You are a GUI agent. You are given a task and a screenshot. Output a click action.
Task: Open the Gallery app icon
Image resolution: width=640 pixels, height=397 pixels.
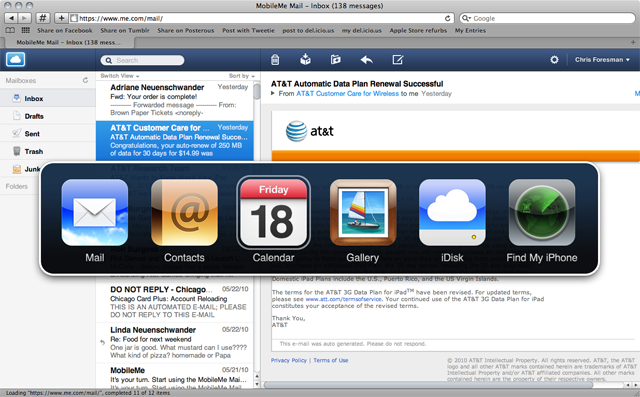[363, 212]
